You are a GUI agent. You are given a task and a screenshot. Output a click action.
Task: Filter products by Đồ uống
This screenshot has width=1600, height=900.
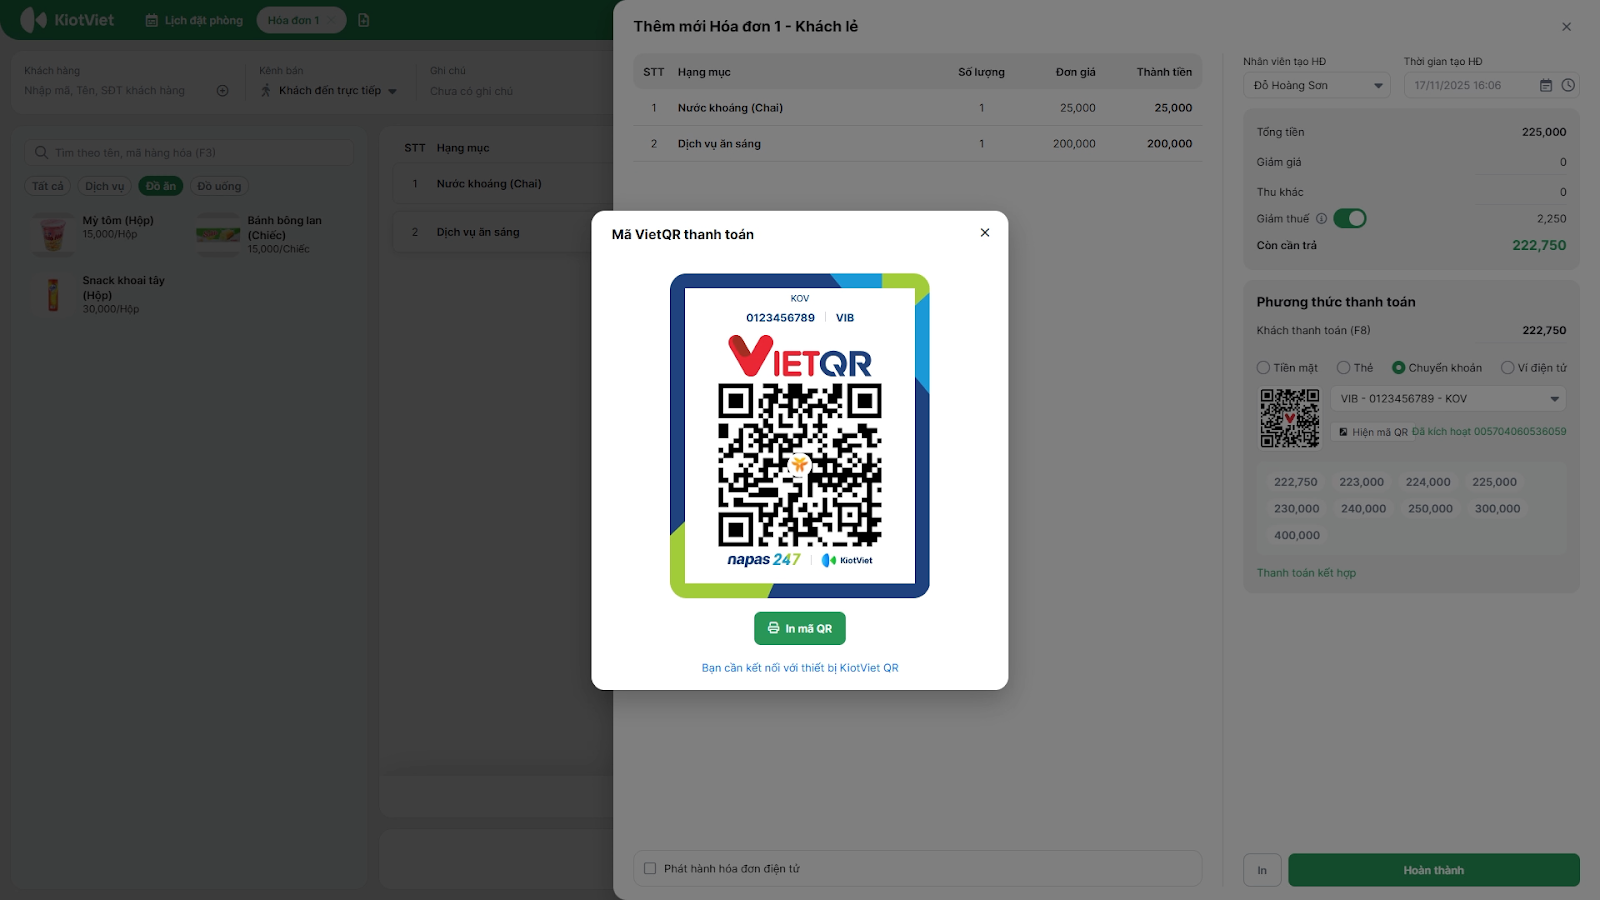point(219,186)
